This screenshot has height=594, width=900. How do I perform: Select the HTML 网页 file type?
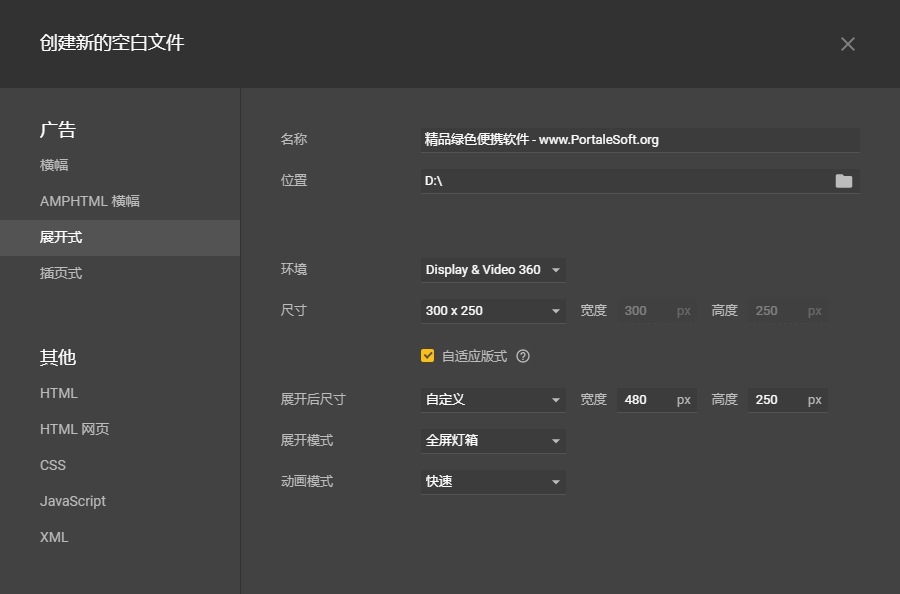[75, 429]
